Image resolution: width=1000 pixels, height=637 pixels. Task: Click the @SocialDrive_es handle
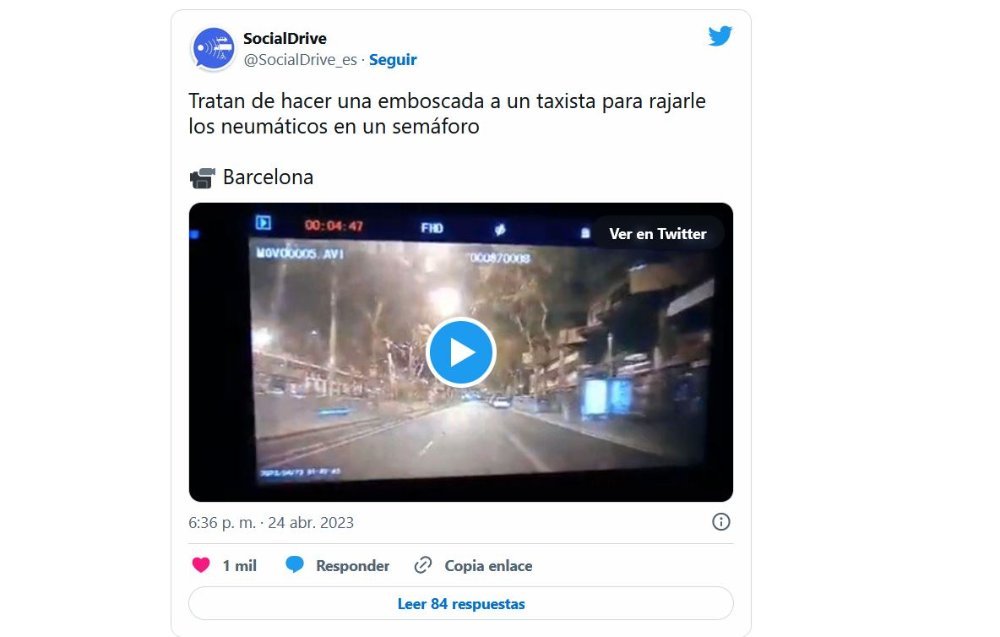pos(300,59)
